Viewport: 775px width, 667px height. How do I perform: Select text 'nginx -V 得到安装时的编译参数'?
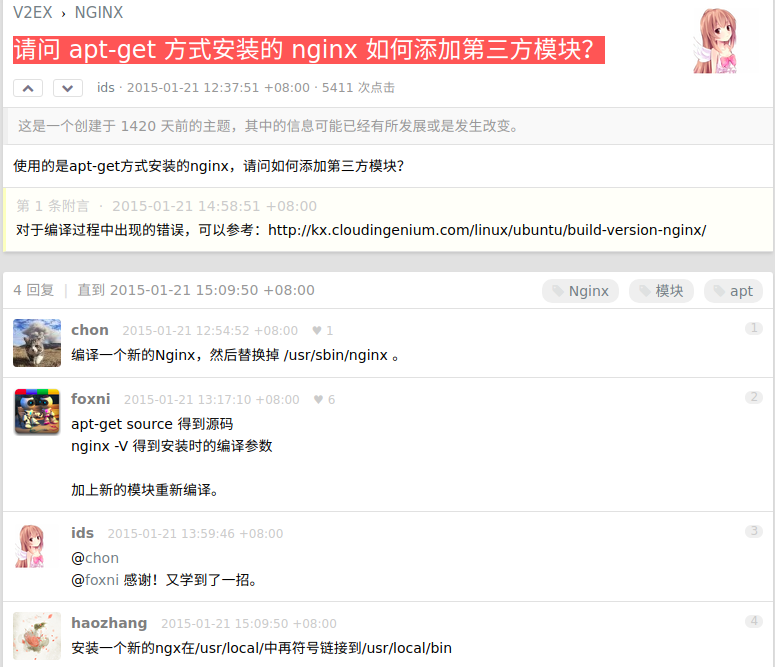[x=172, y=446]
